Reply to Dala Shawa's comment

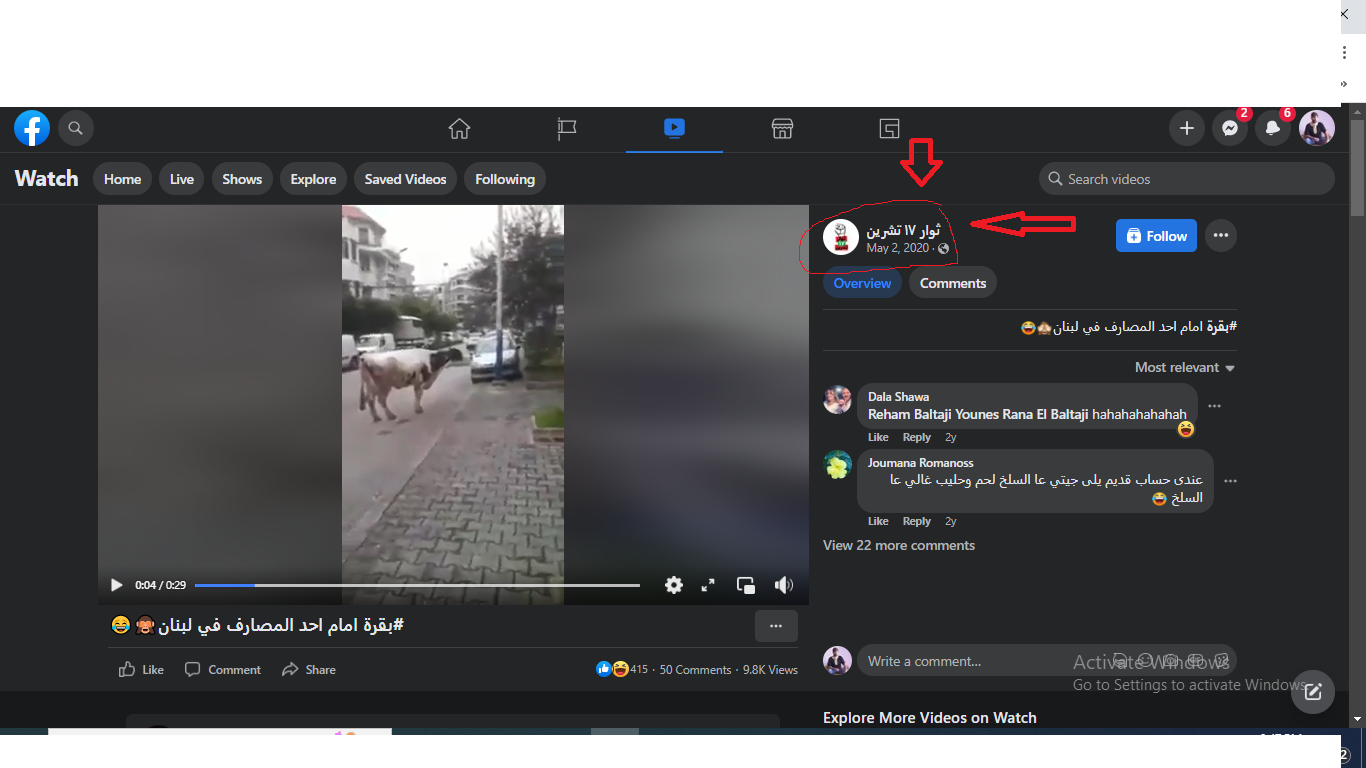coord(917,437)
